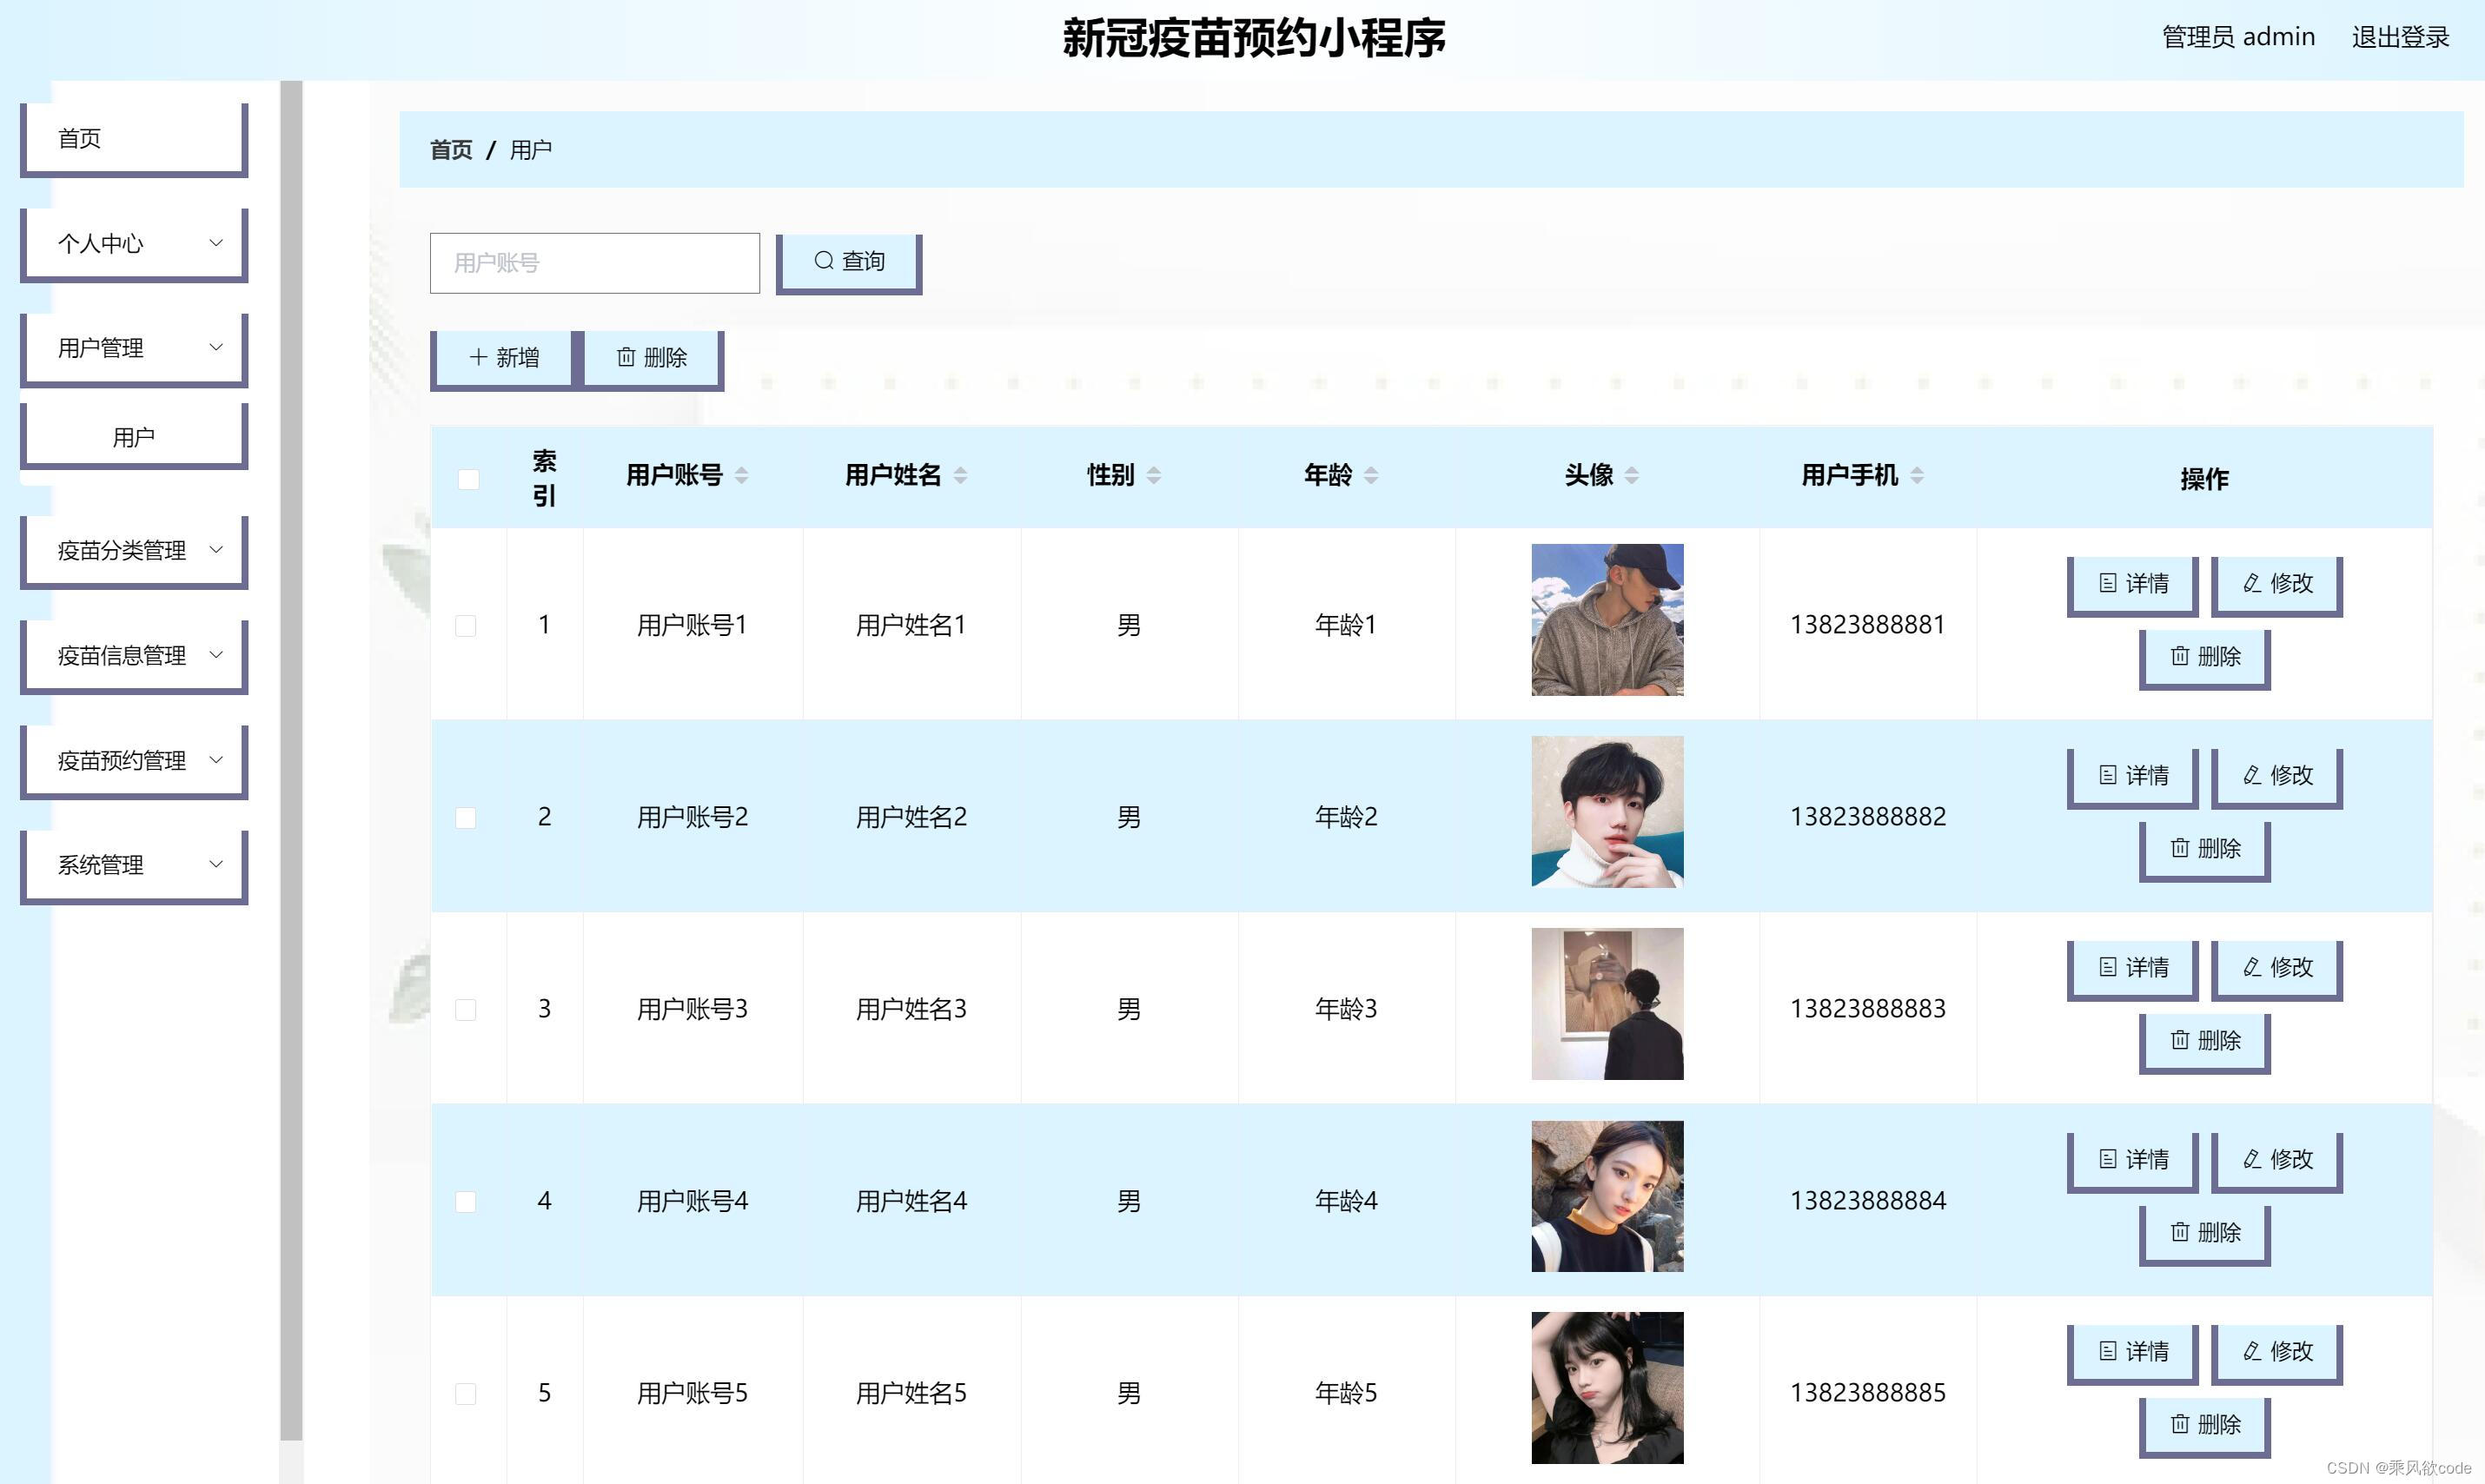
Task: Expand the 疫苗分类管理 sidebar section
Action: [x=133, y=550]
